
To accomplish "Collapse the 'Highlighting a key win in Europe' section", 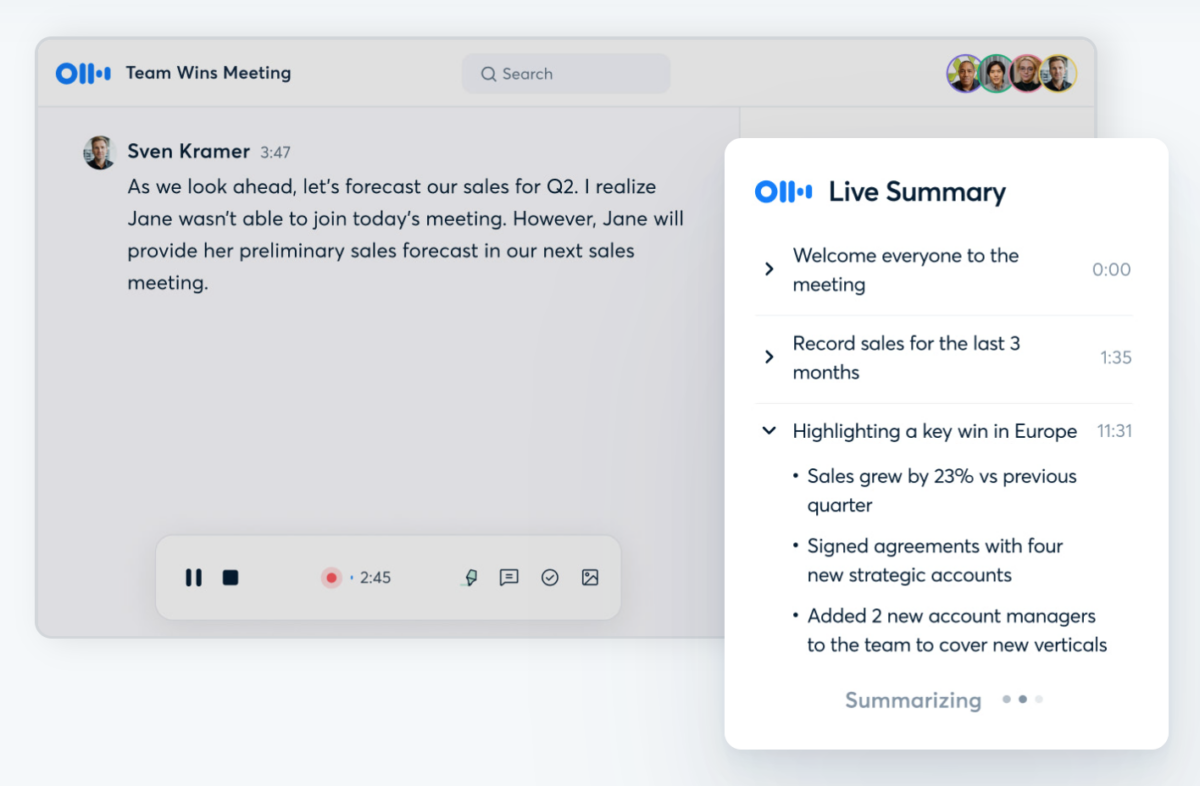I will point(768,430).
